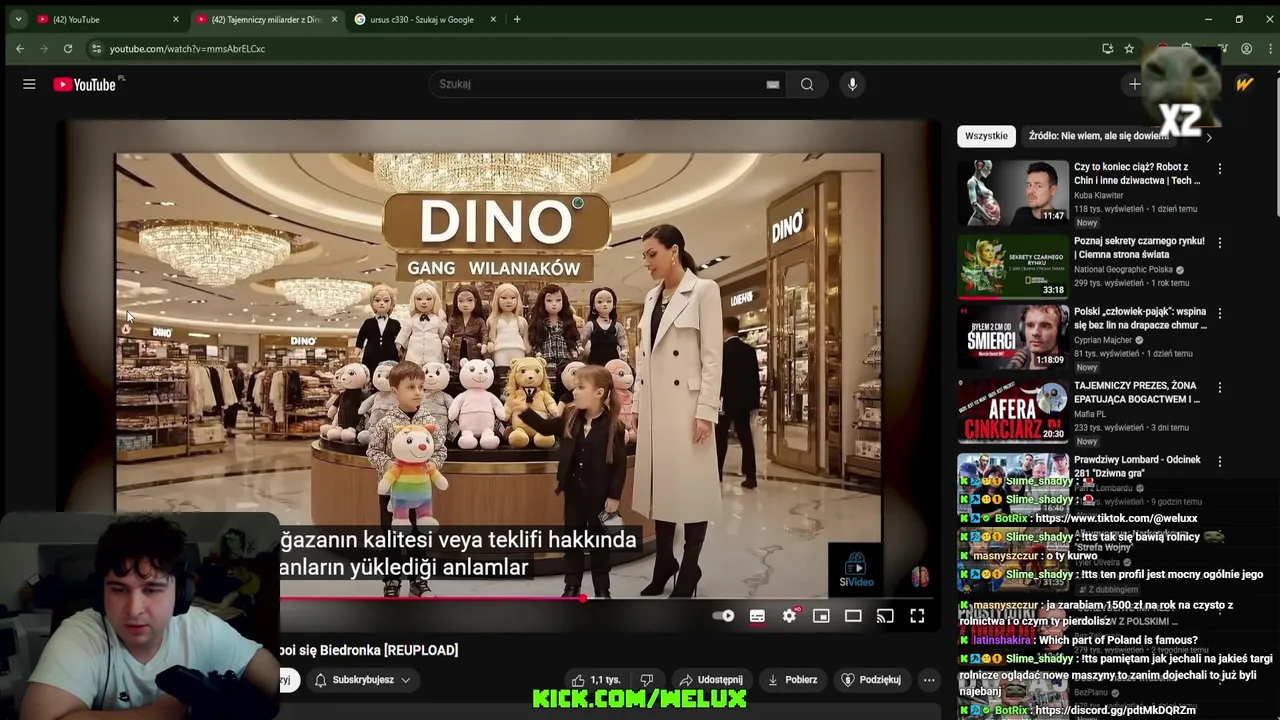Open Czy to koniec ciąż video thumbnail
The image size is (1280, 720).
tap(1013, 192)
